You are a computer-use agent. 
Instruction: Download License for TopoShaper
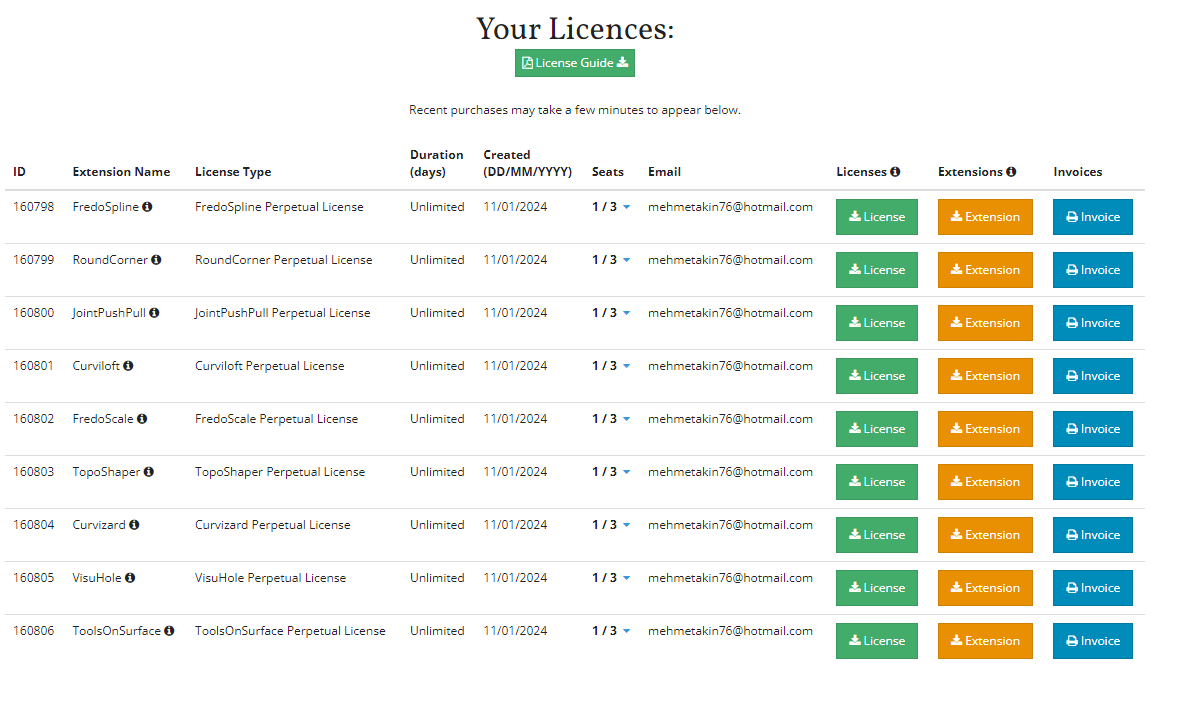coord(877,481)
